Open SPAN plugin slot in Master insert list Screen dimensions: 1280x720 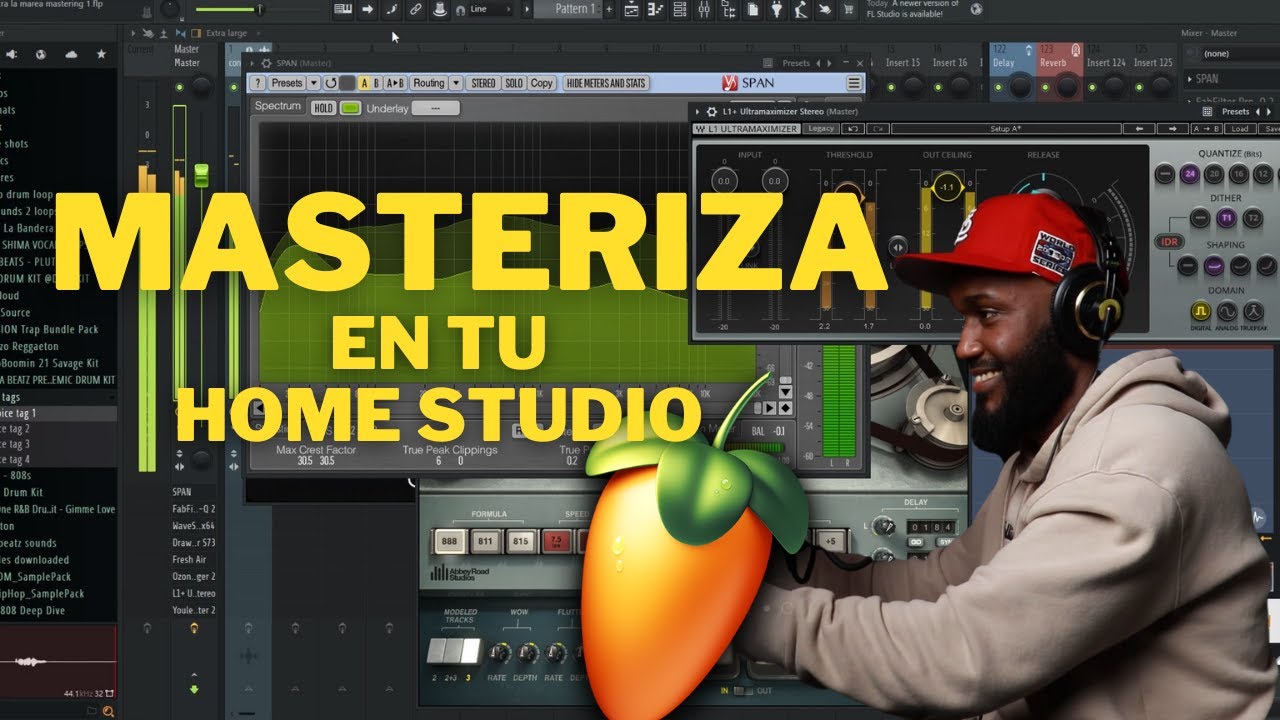(x=195, y=492)
